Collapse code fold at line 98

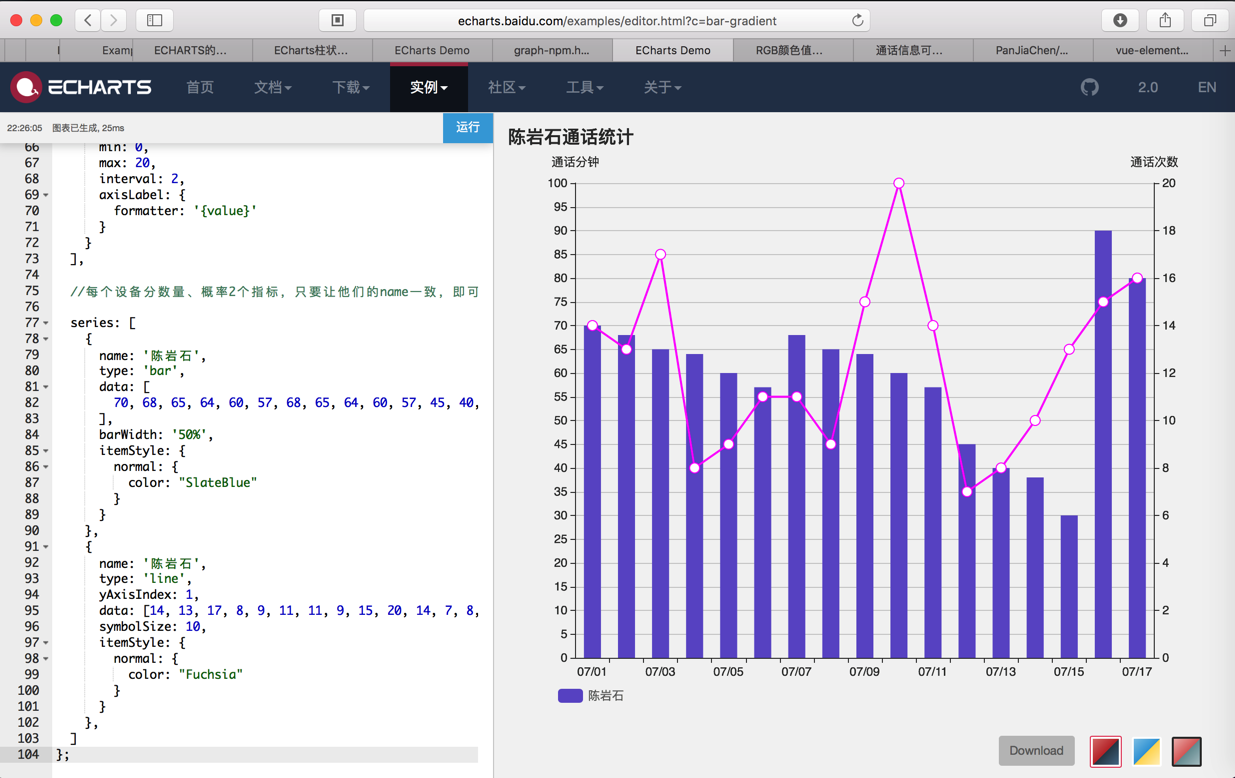46,659
